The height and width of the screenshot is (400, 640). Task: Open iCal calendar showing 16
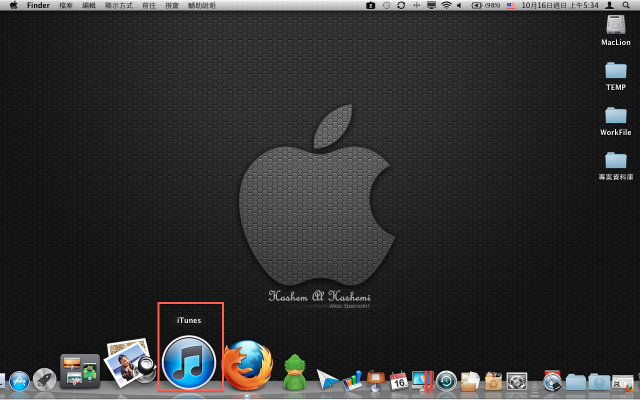(399, 380)
